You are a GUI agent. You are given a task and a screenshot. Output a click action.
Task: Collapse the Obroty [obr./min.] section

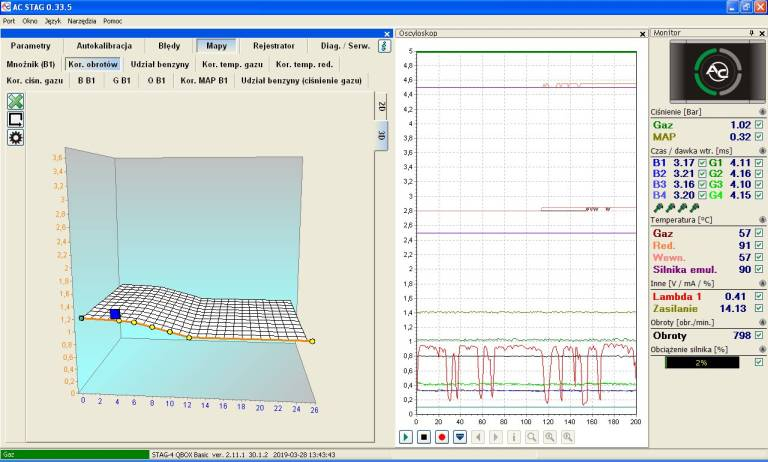click(x=762, y=322)
